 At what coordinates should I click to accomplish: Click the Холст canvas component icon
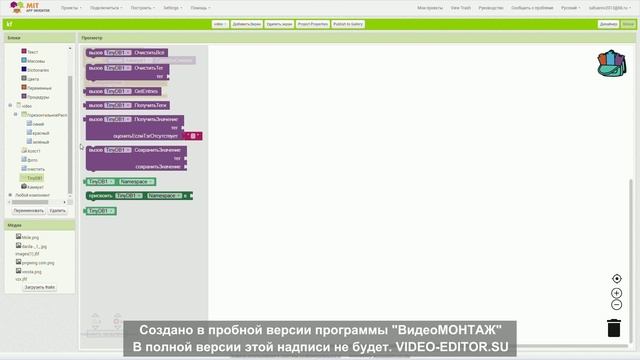tap(24, 150)
